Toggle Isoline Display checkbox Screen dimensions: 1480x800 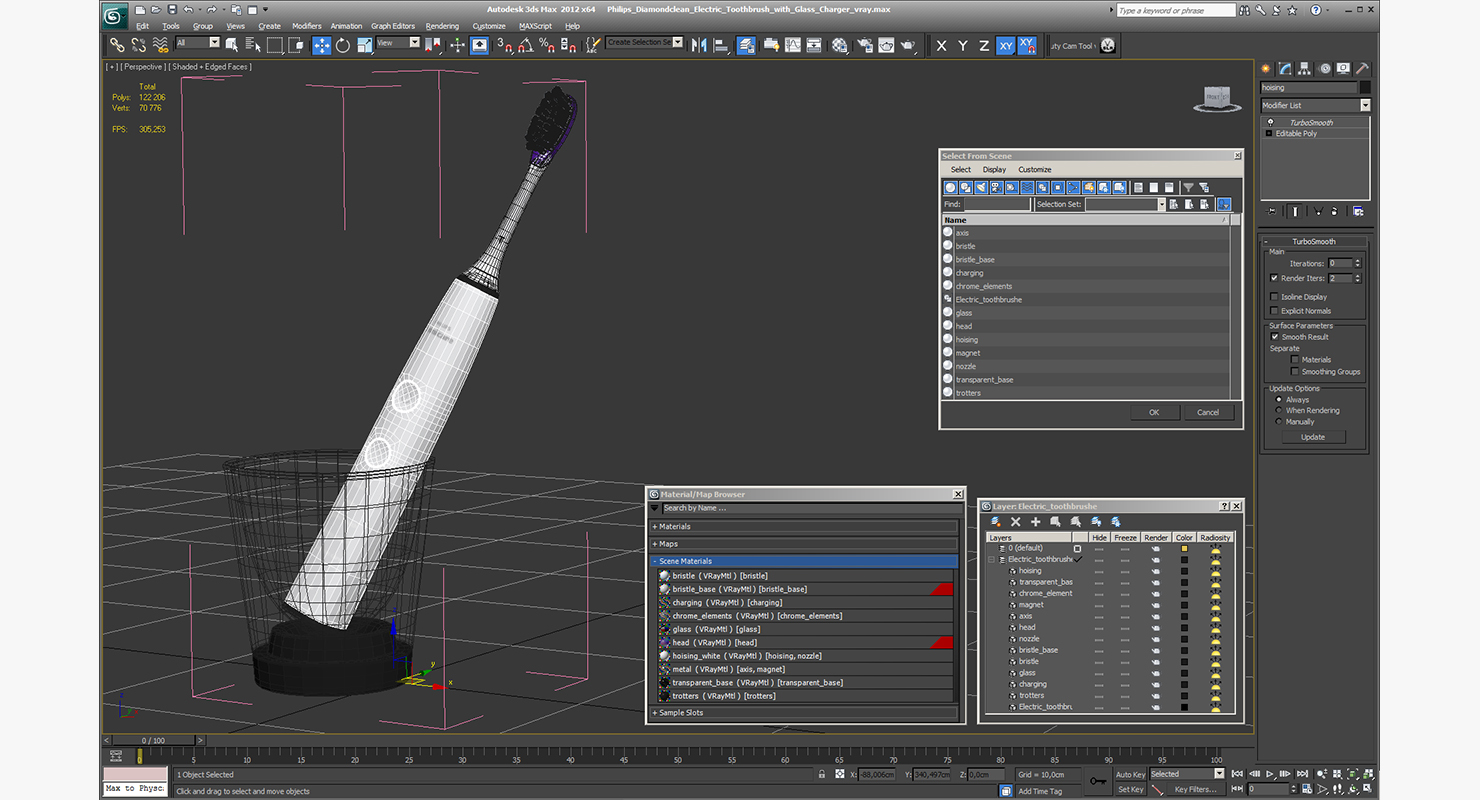coord(1274,297)
